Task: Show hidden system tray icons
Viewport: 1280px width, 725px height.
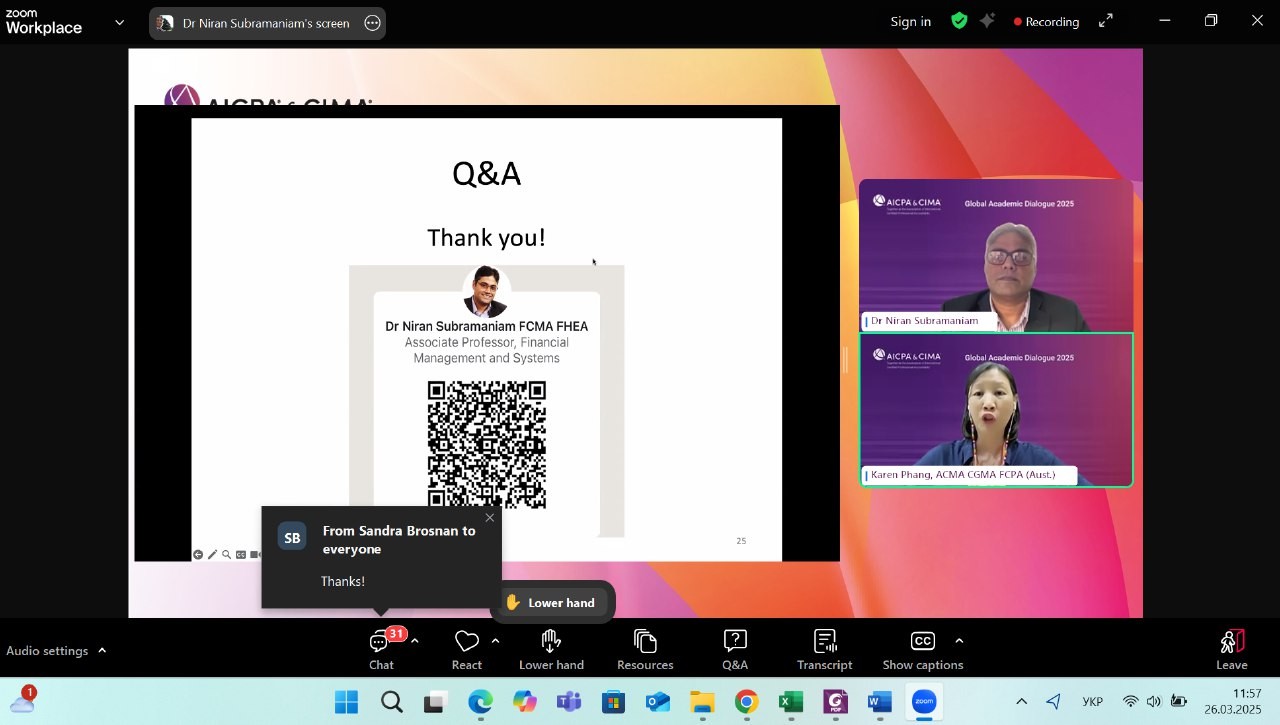Action: point(1021,702)
